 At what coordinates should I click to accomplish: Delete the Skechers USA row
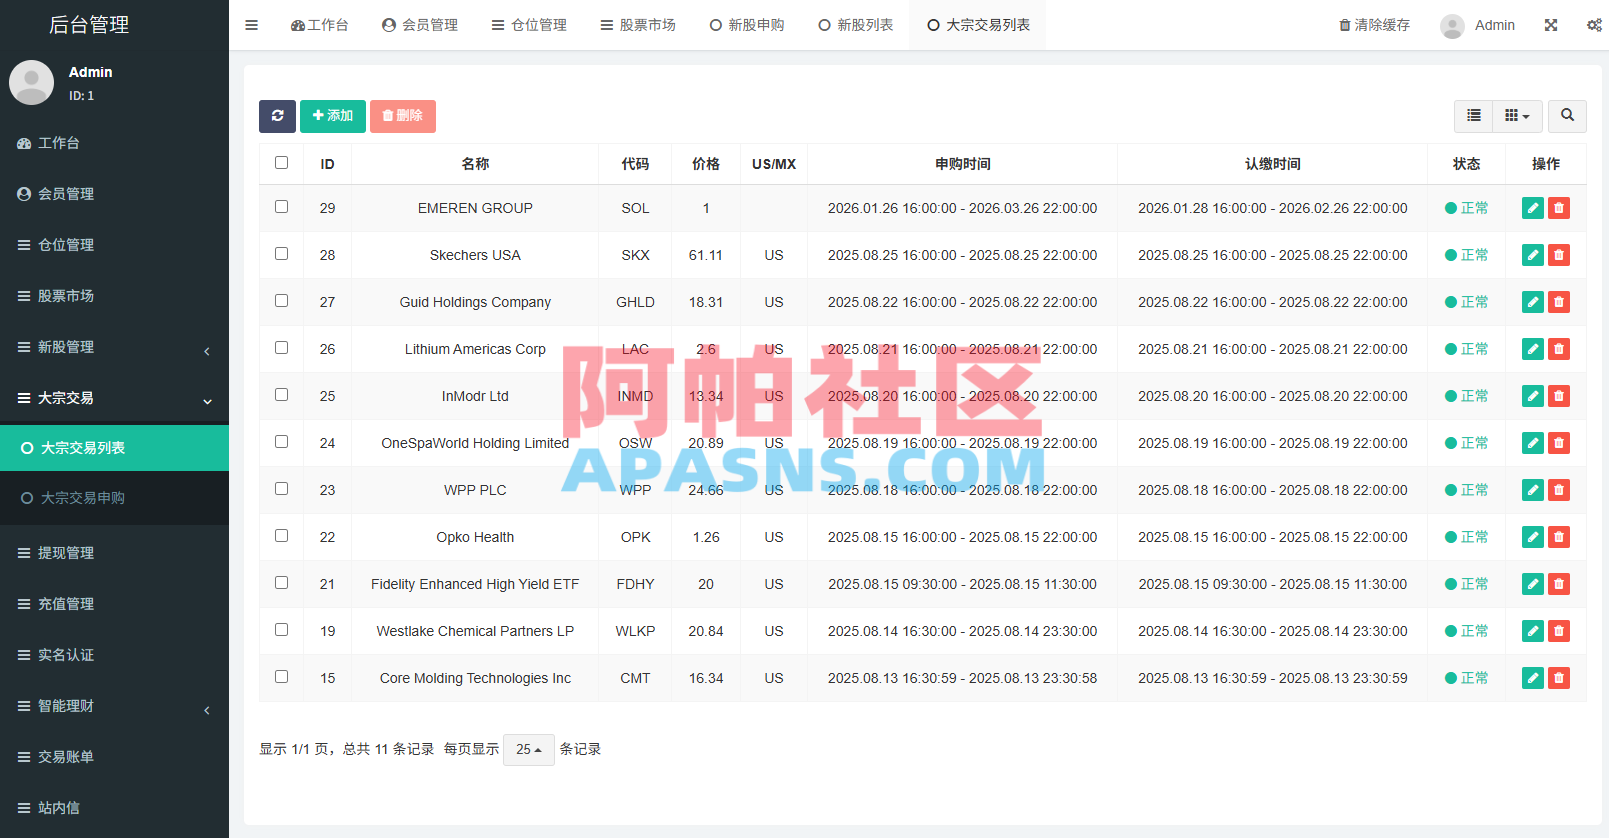pyautogui.click(x=1559, y=255)
